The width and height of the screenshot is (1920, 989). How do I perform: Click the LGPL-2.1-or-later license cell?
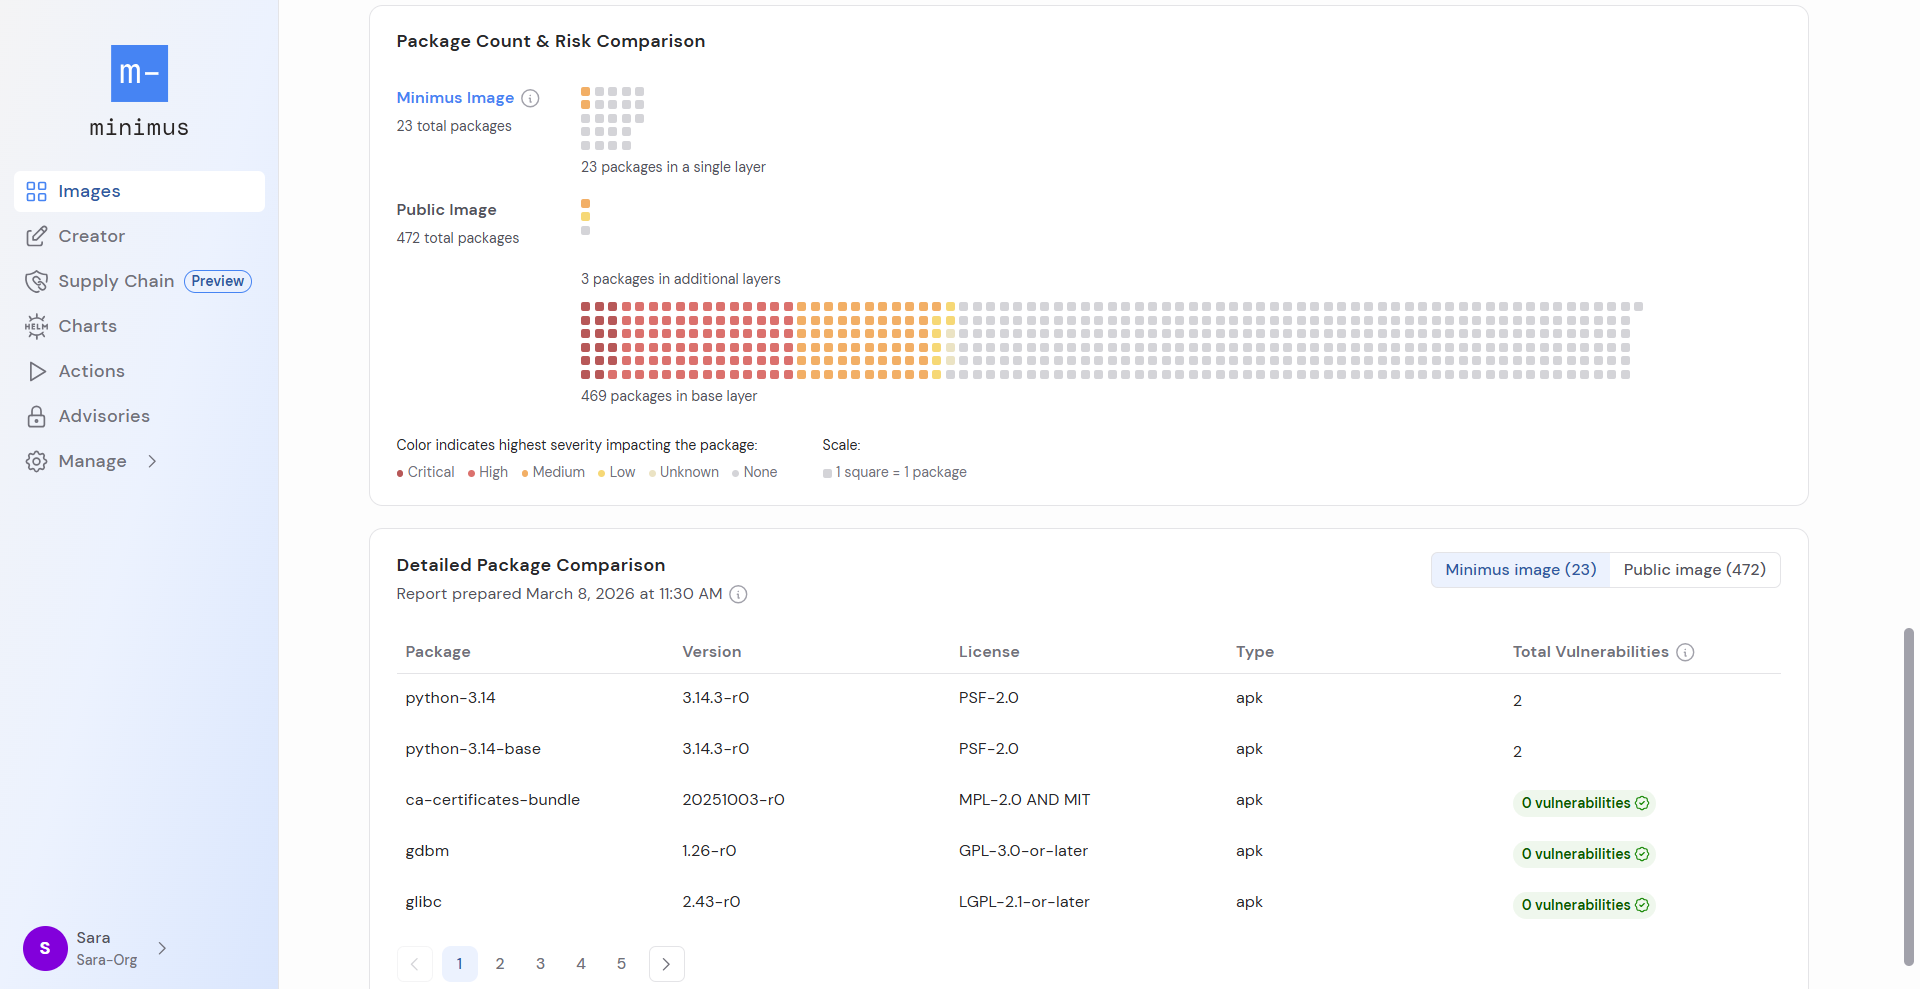(1024, 902)
